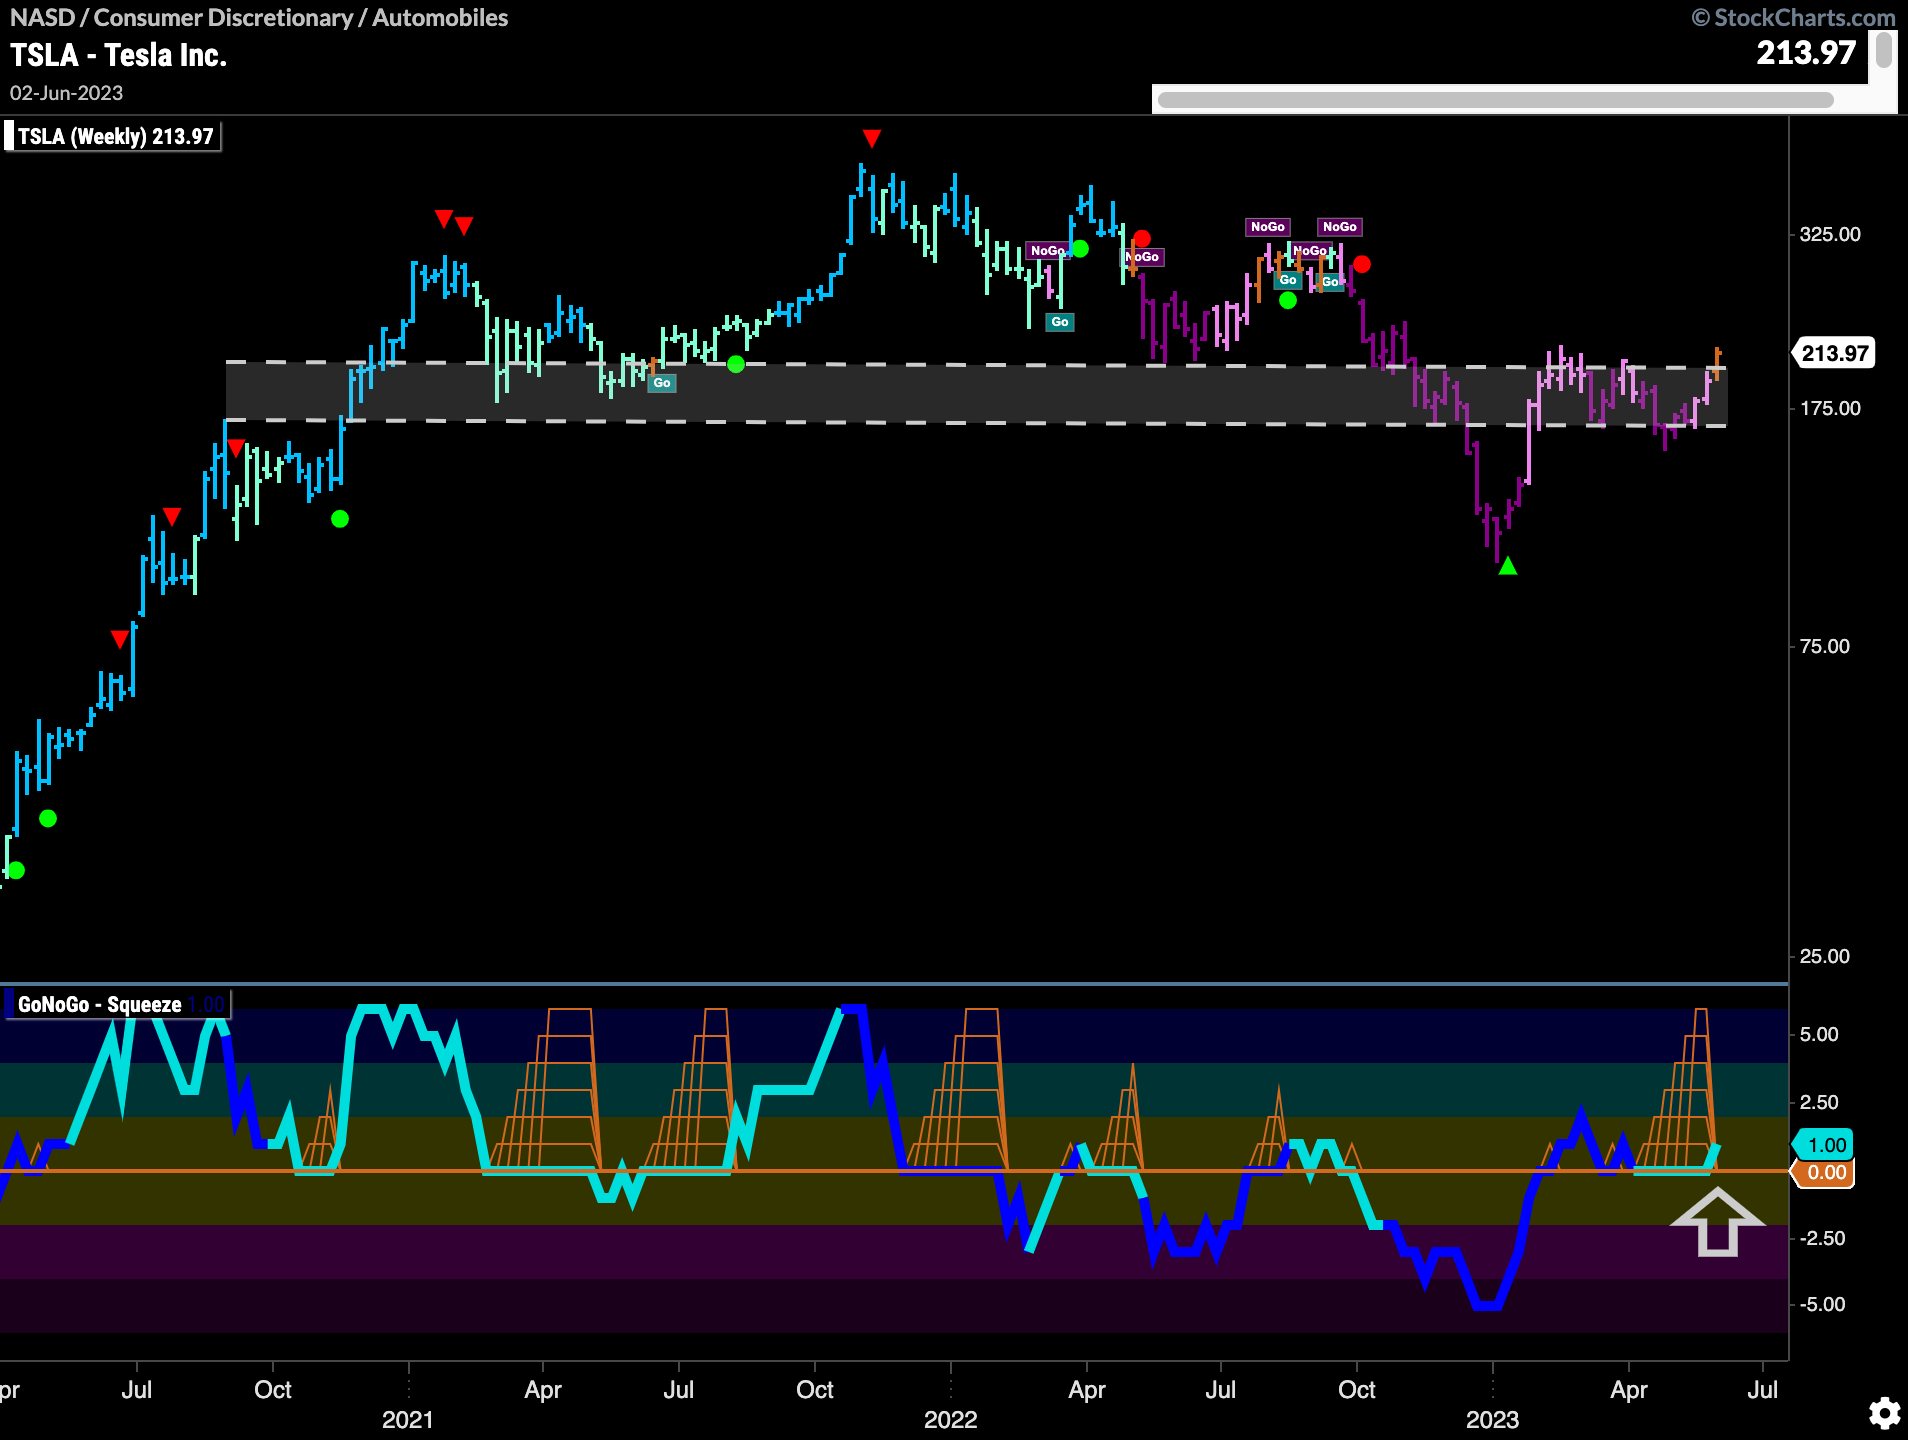Click the rightmost NoGo label near September 2022

point(1339,227)
